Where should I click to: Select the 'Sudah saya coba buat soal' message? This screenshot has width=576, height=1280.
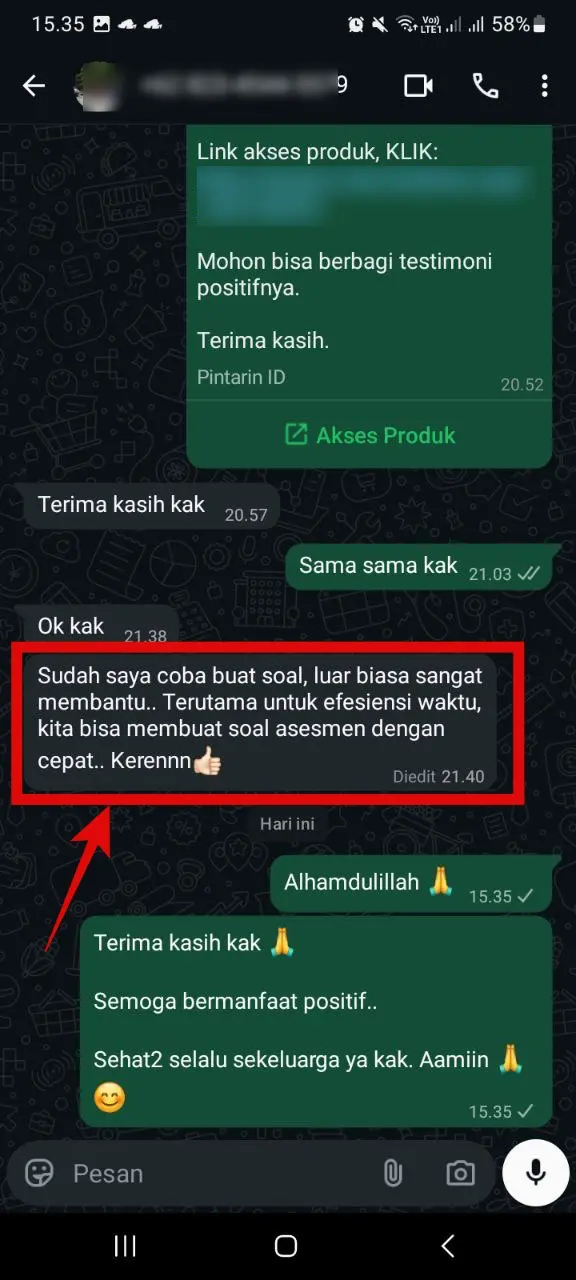click(x=260, y=717)
